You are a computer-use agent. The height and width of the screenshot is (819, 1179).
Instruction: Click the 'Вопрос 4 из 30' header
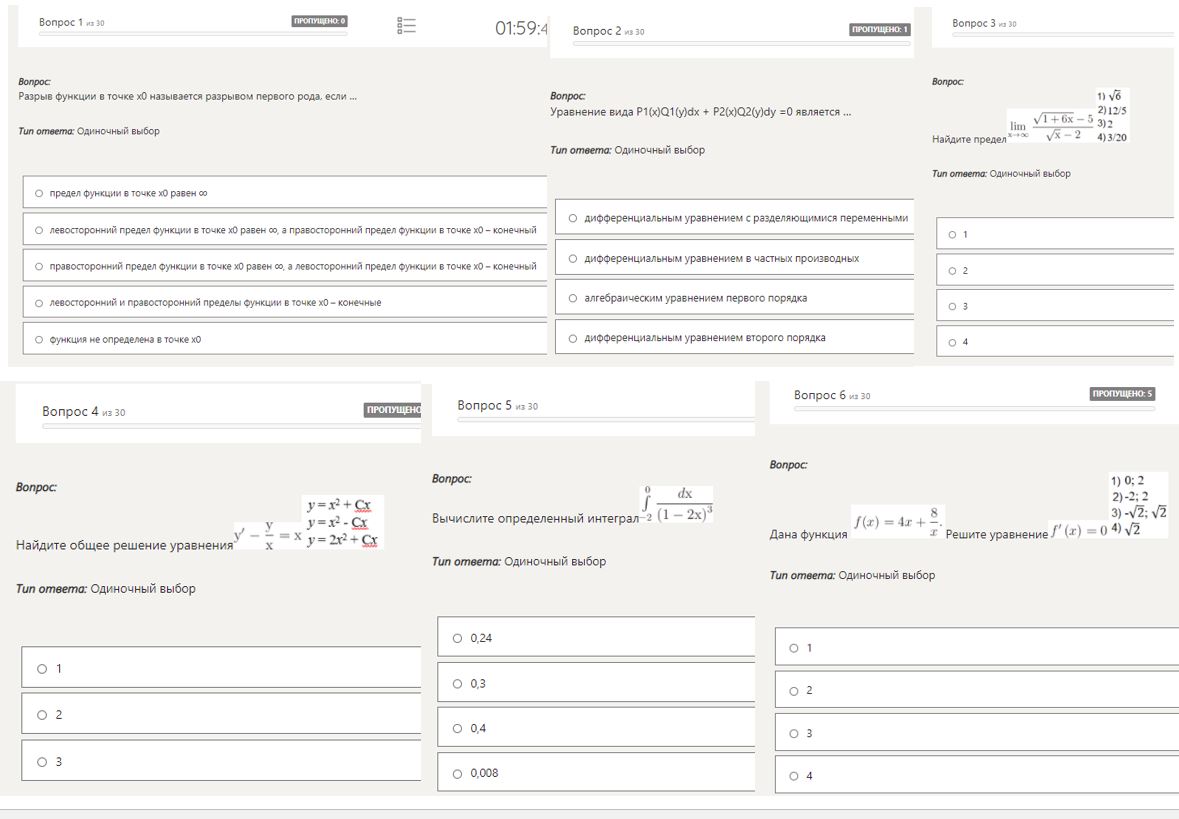click(84, 412)
